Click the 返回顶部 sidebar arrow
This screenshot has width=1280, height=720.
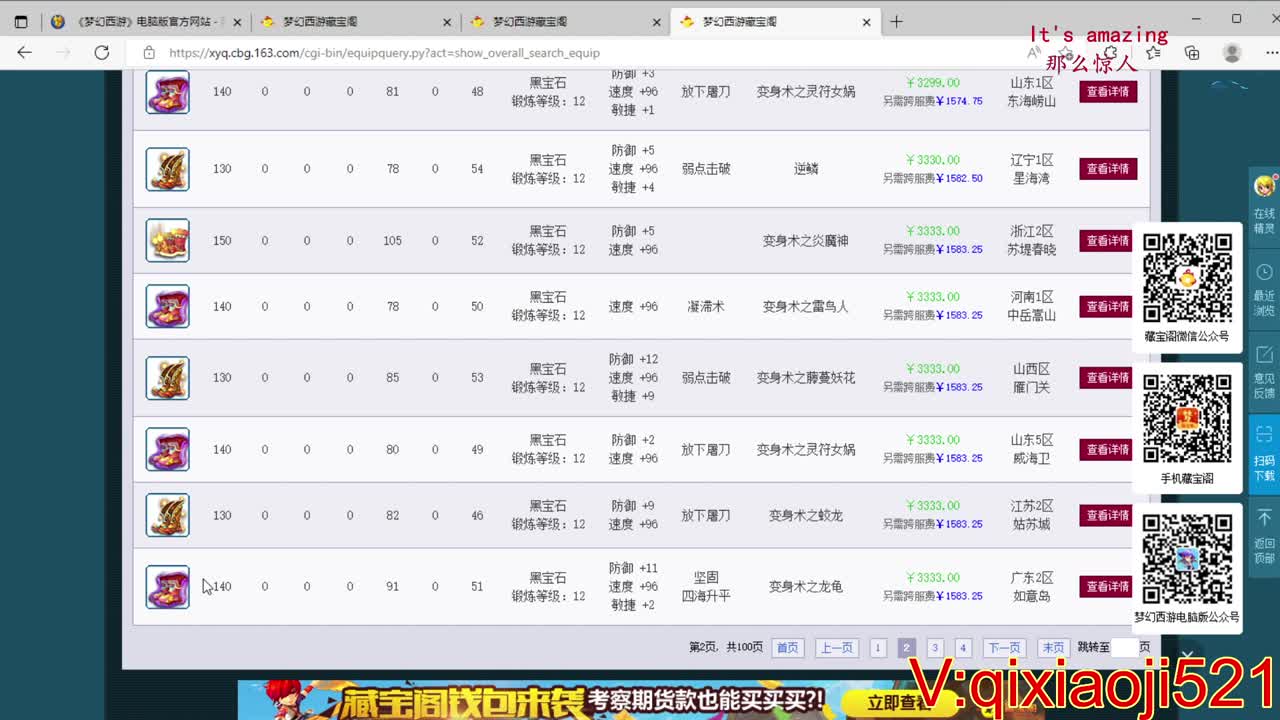click(1264, 534)
